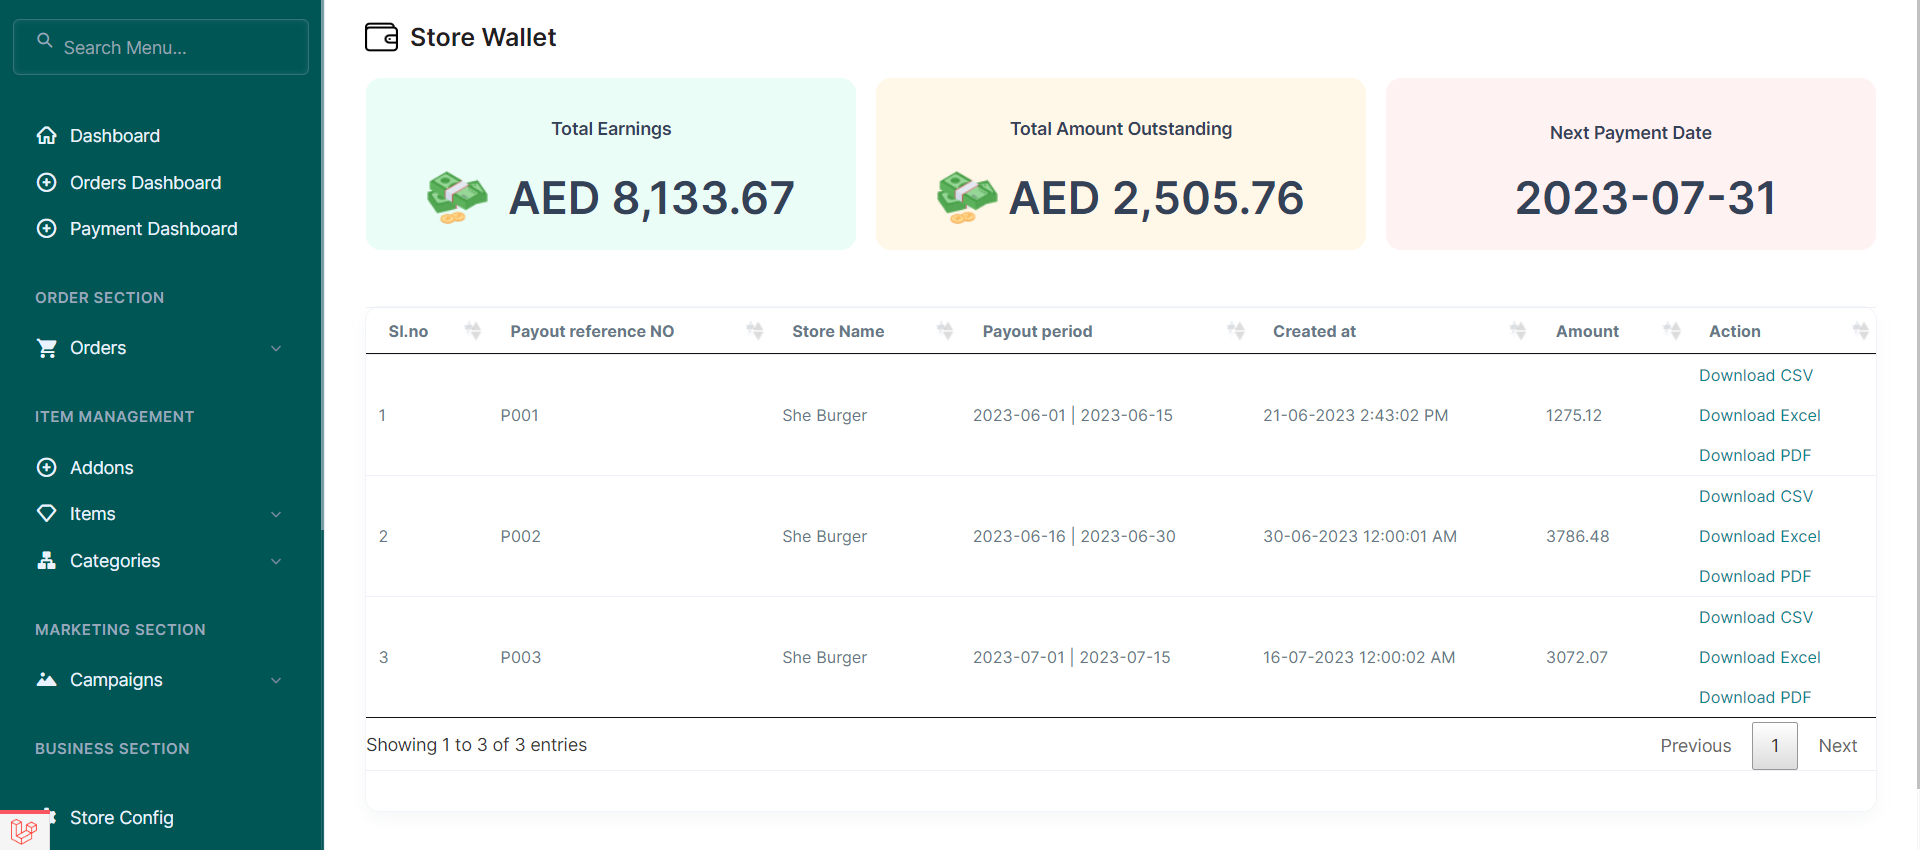Click the Campaigns mountain icon
1920x850 pixels.
coord(46,680)
